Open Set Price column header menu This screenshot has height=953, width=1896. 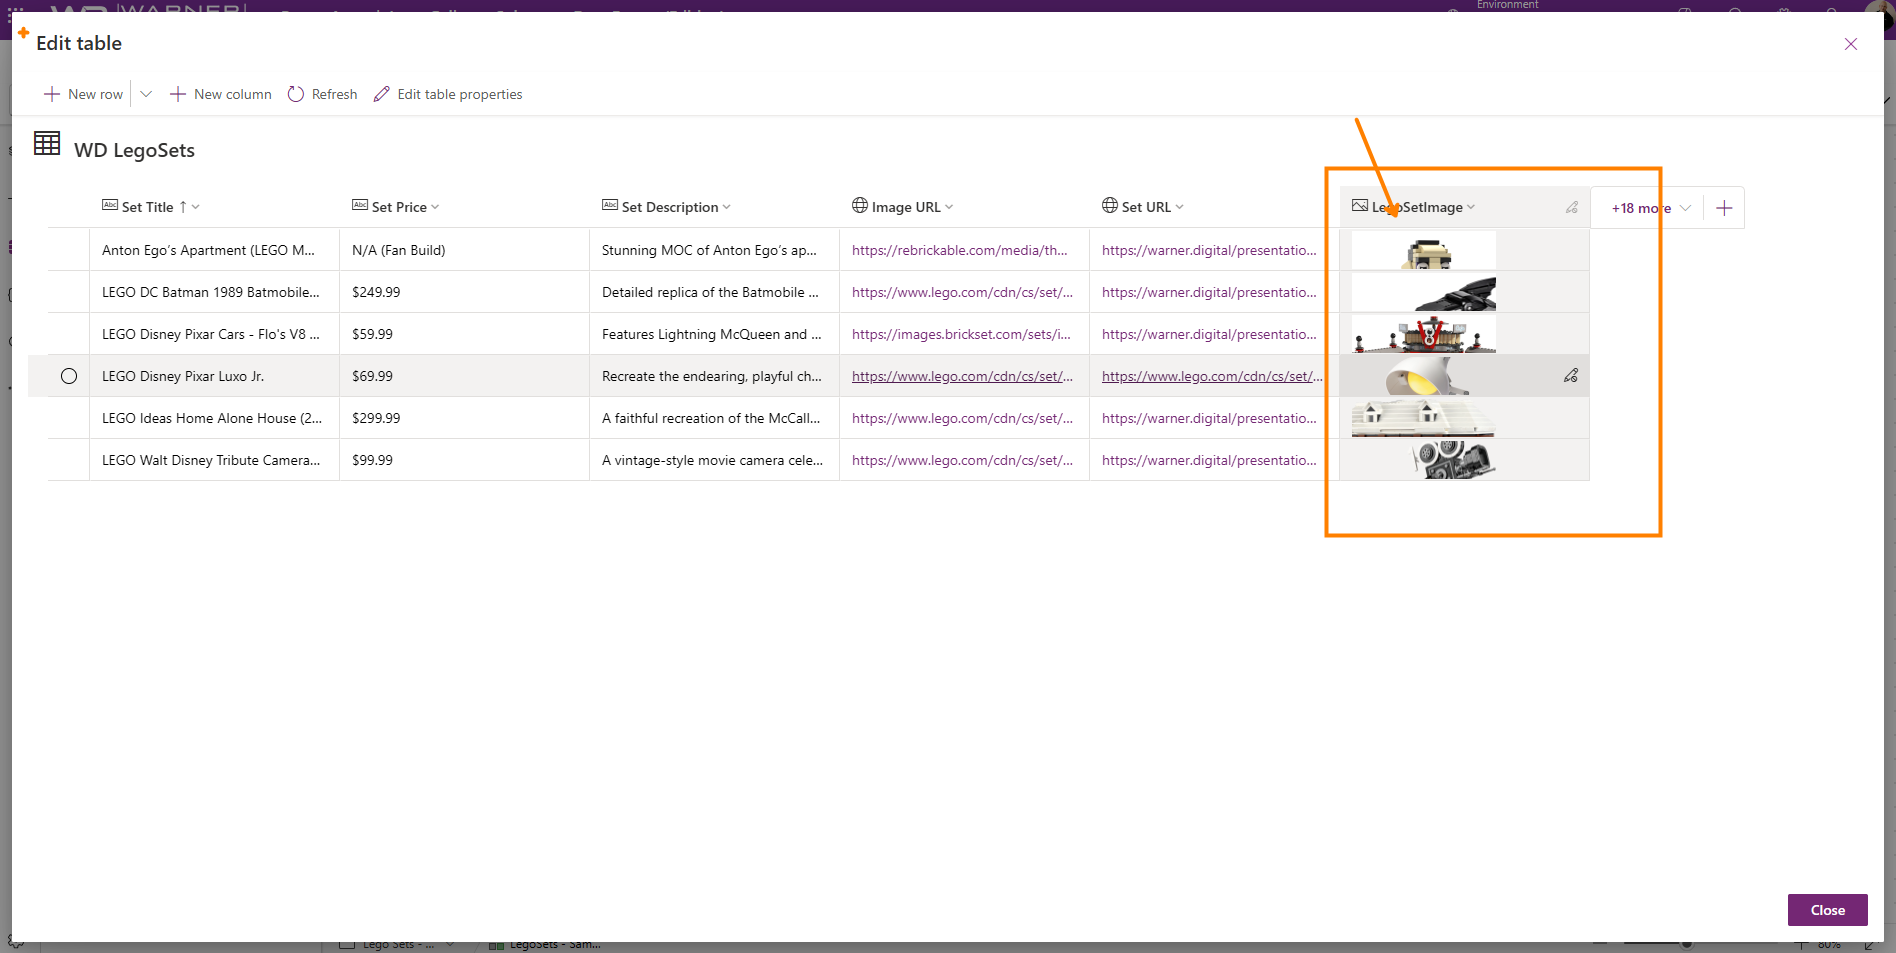tap(435, 207)
